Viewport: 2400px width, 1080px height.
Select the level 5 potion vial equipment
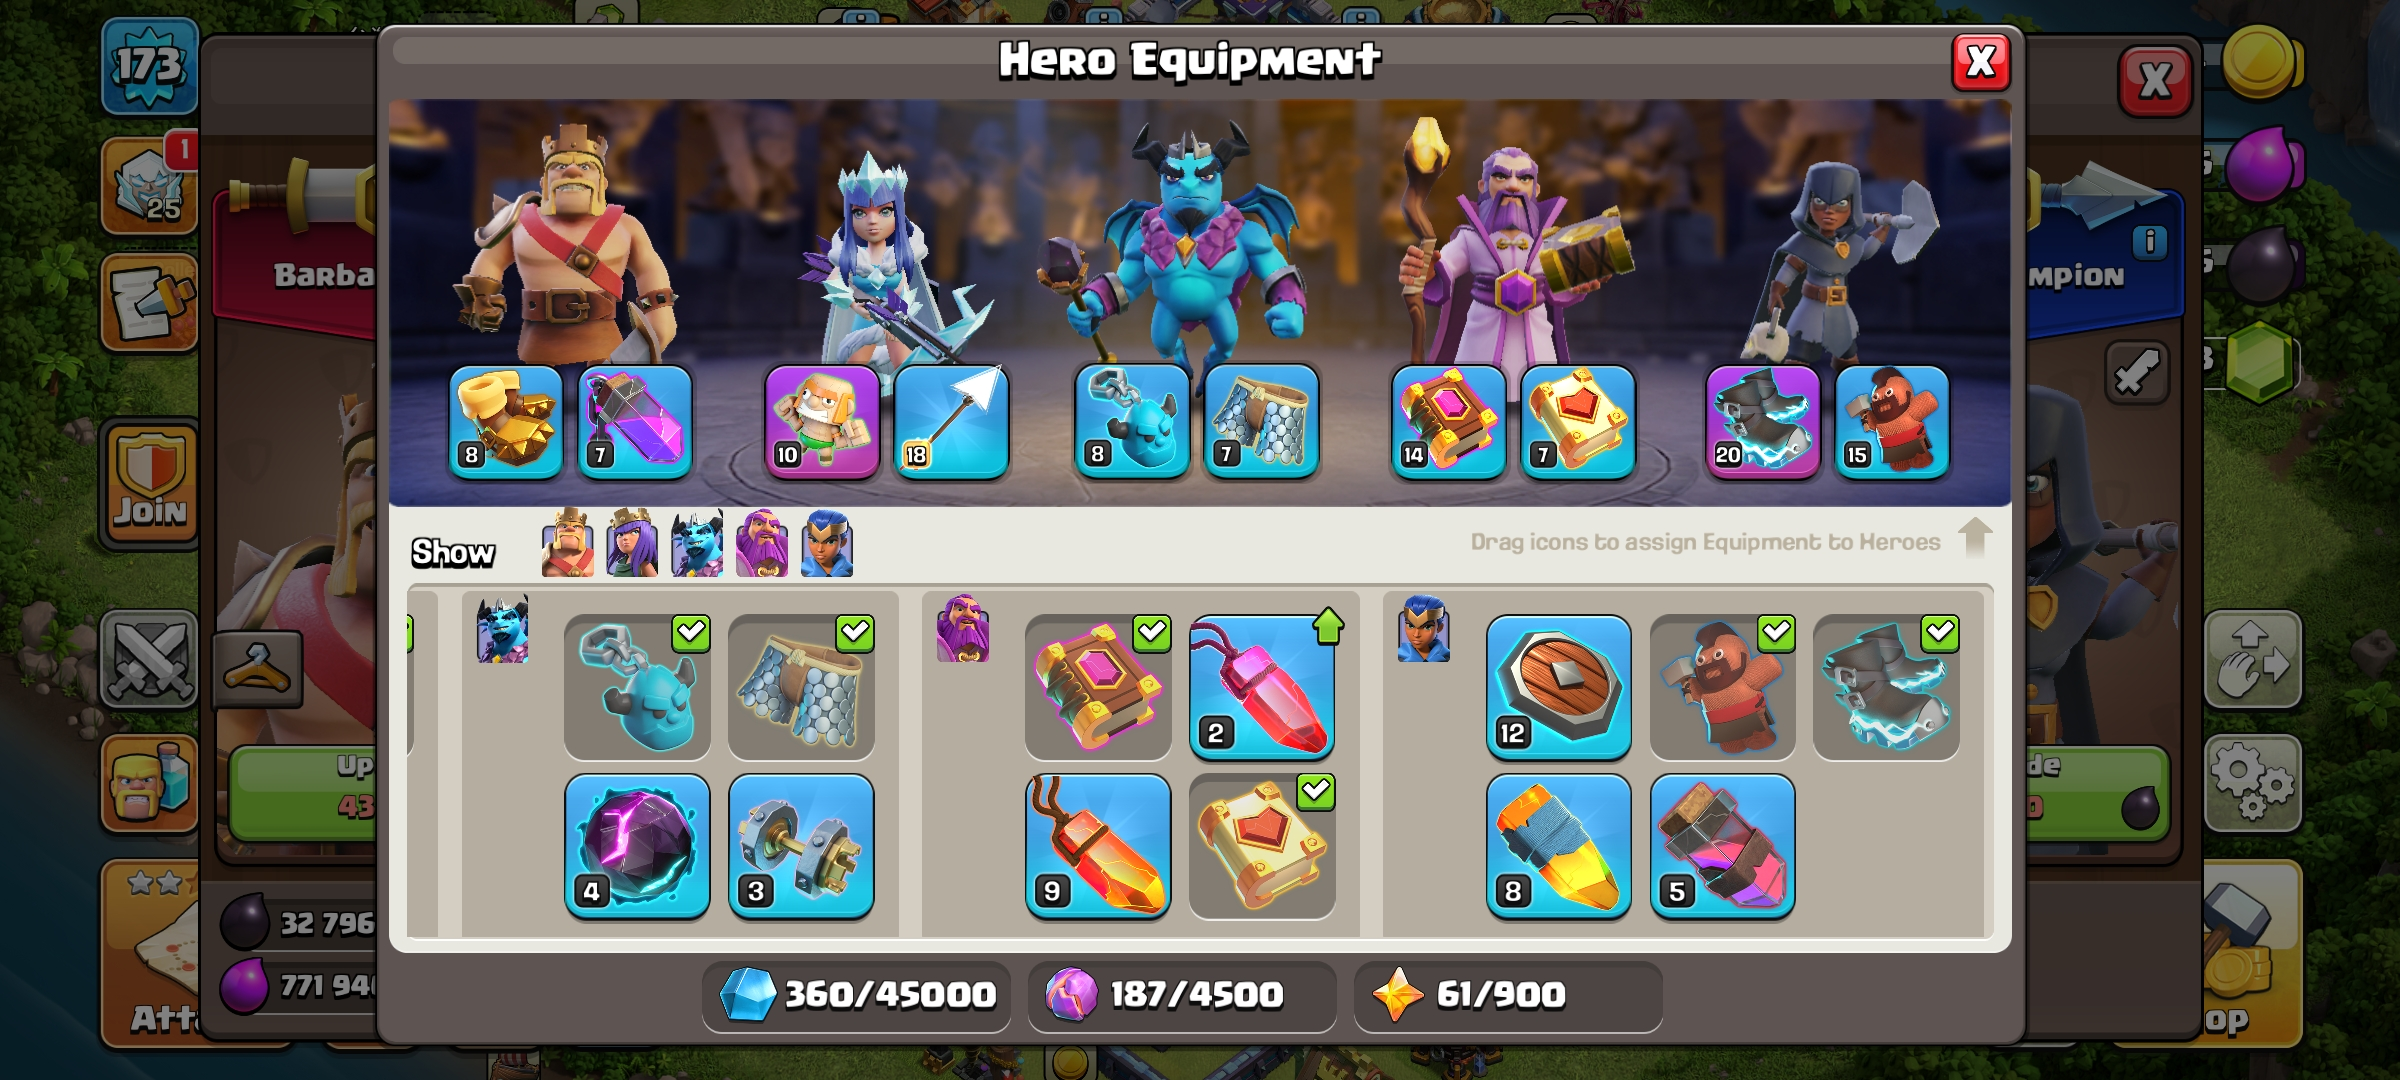pos(1722,846)
